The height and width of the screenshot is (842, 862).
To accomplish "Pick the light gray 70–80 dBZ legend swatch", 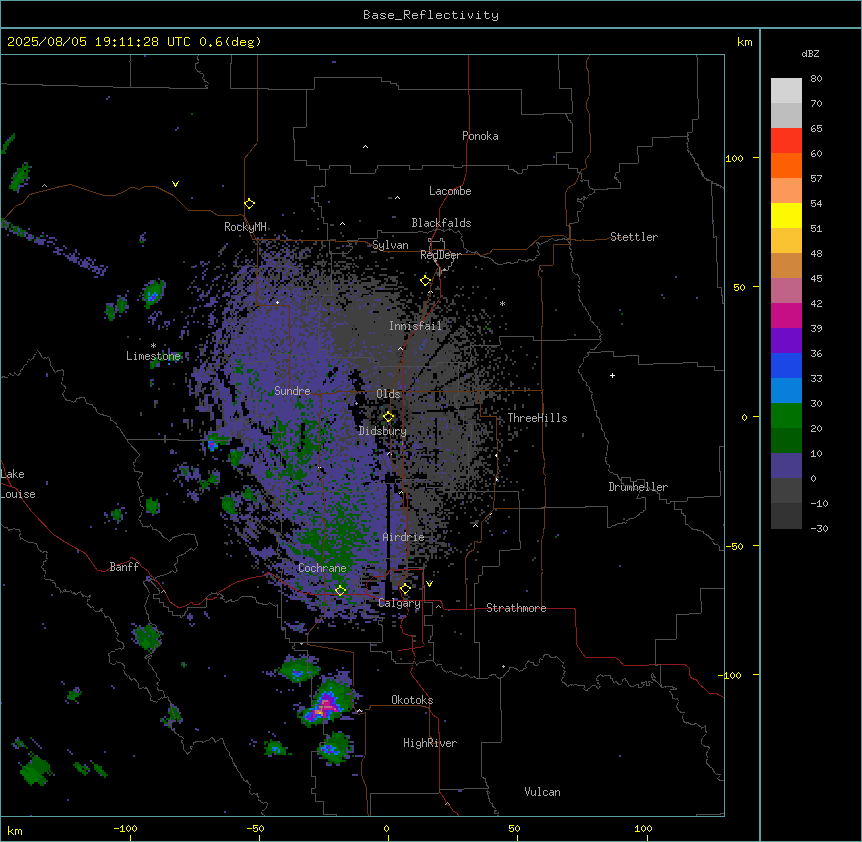I will pos(786,91).
